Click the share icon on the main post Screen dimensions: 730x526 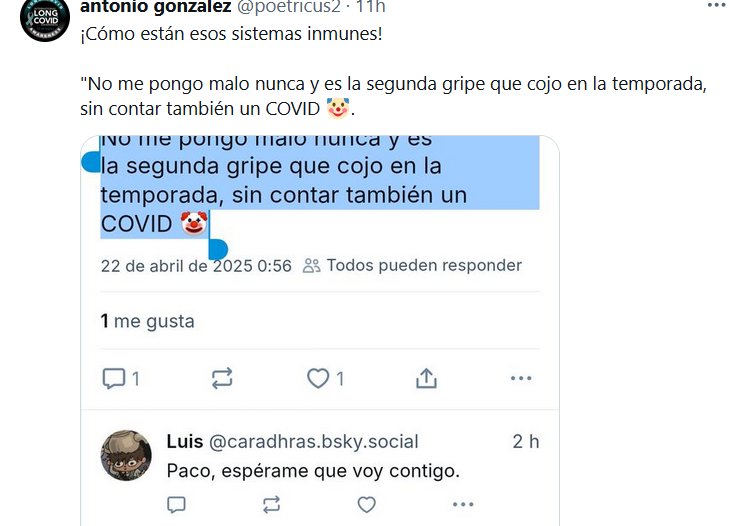(426, 378)
